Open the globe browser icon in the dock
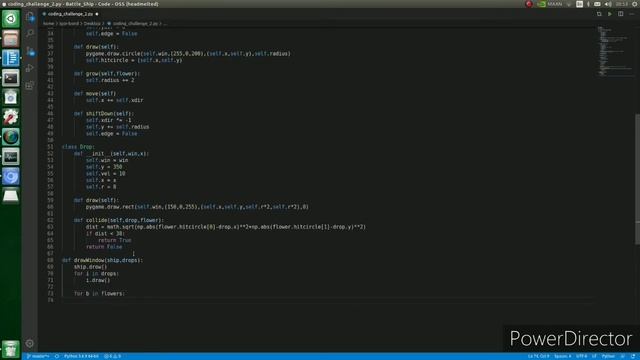Viewport: 640px width, 360px height. (11, 137)
